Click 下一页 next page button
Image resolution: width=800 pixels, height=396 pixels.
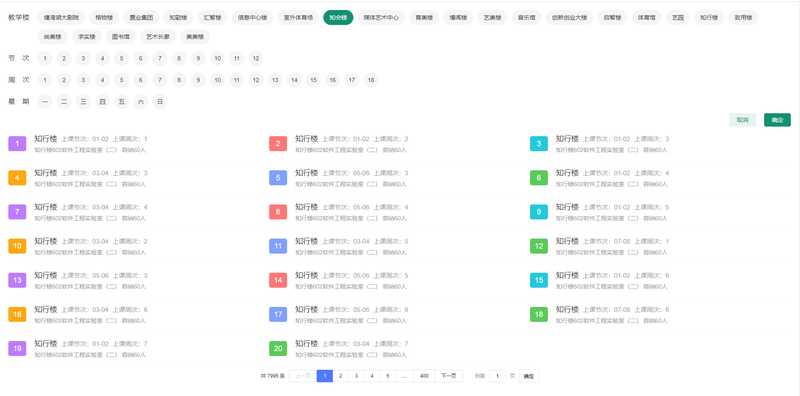point(448,376)
